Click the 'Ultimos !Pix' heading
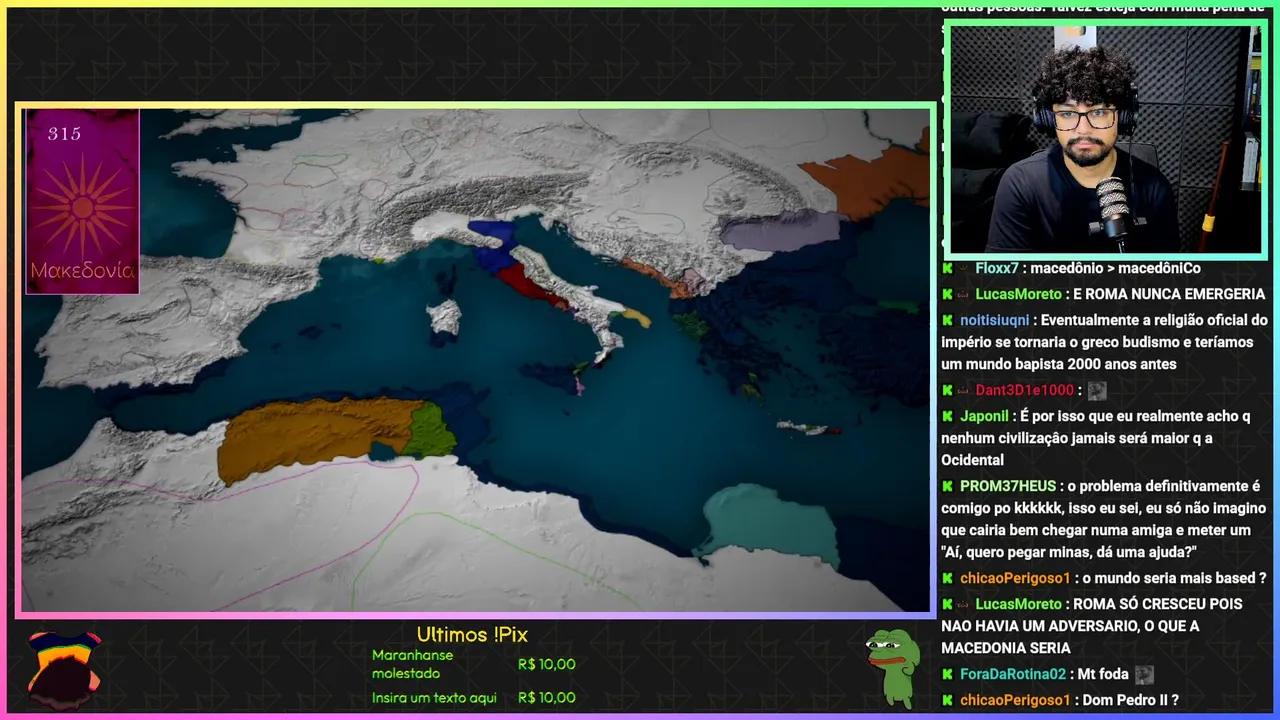 (472, 635)
